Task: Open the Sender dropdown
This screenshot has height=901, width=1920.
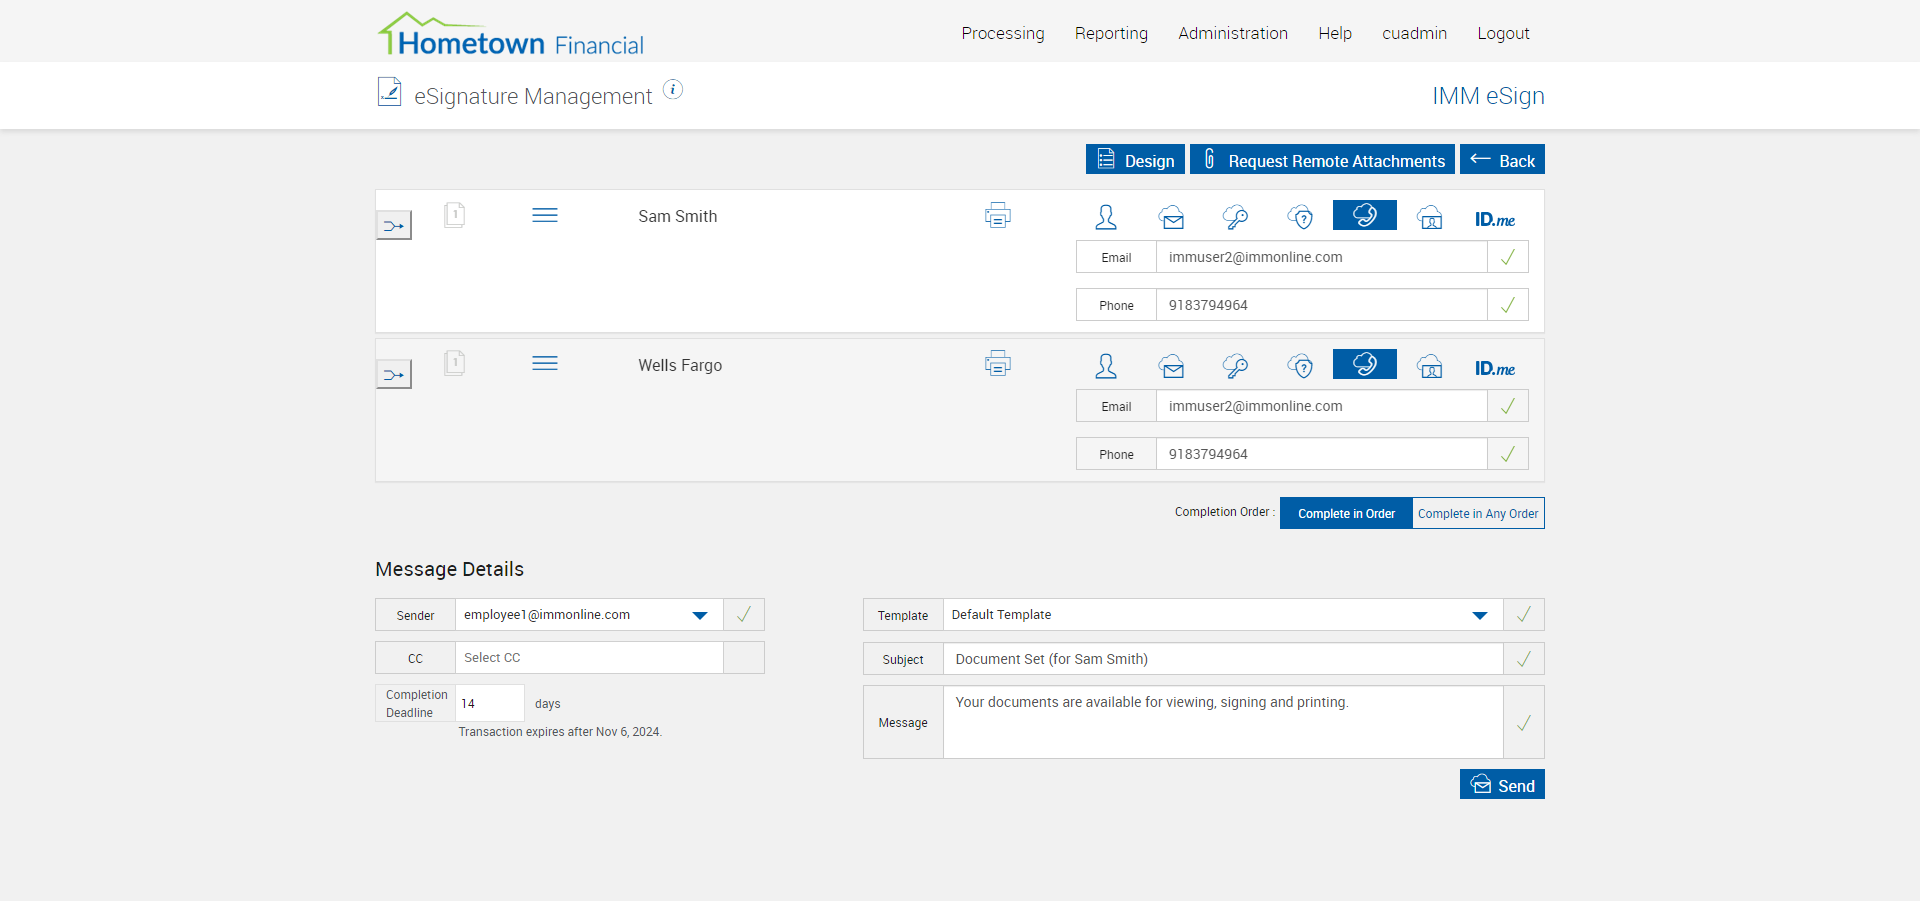Action: point(589,615)
